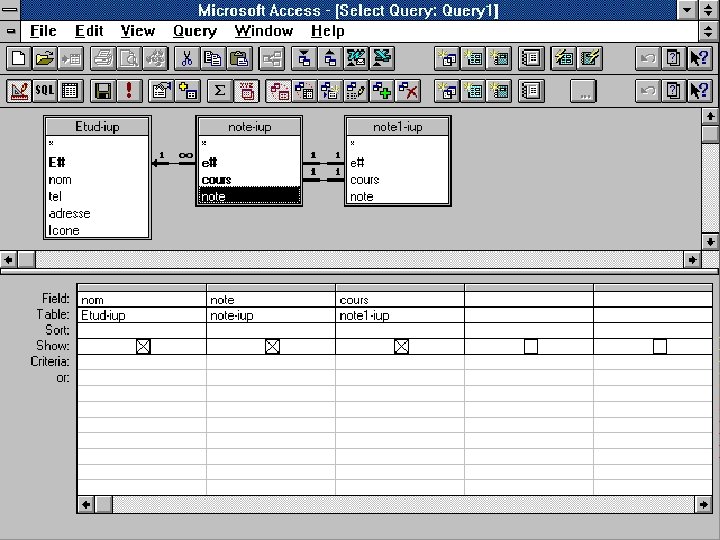Image resolution: width=720 pixels, height=540 pixels.
Task: Select the cours field in note-iup list
Action: (249, 180)
